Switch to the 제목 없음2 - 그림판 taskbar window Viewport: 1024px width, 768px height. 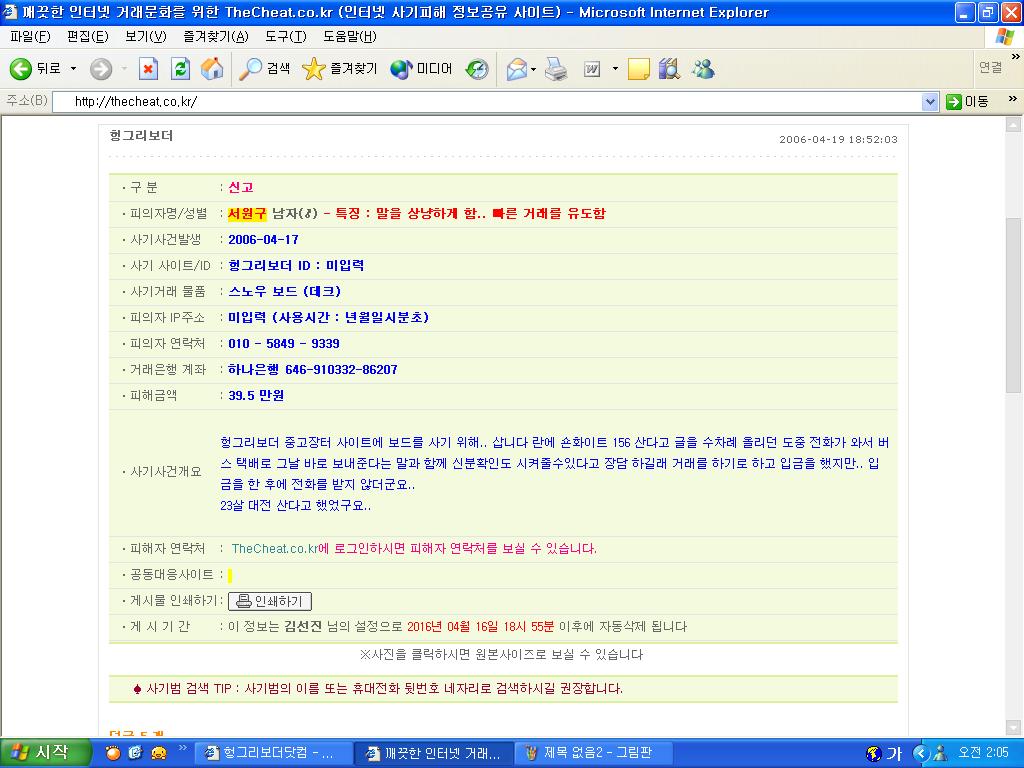click(594, 753)
